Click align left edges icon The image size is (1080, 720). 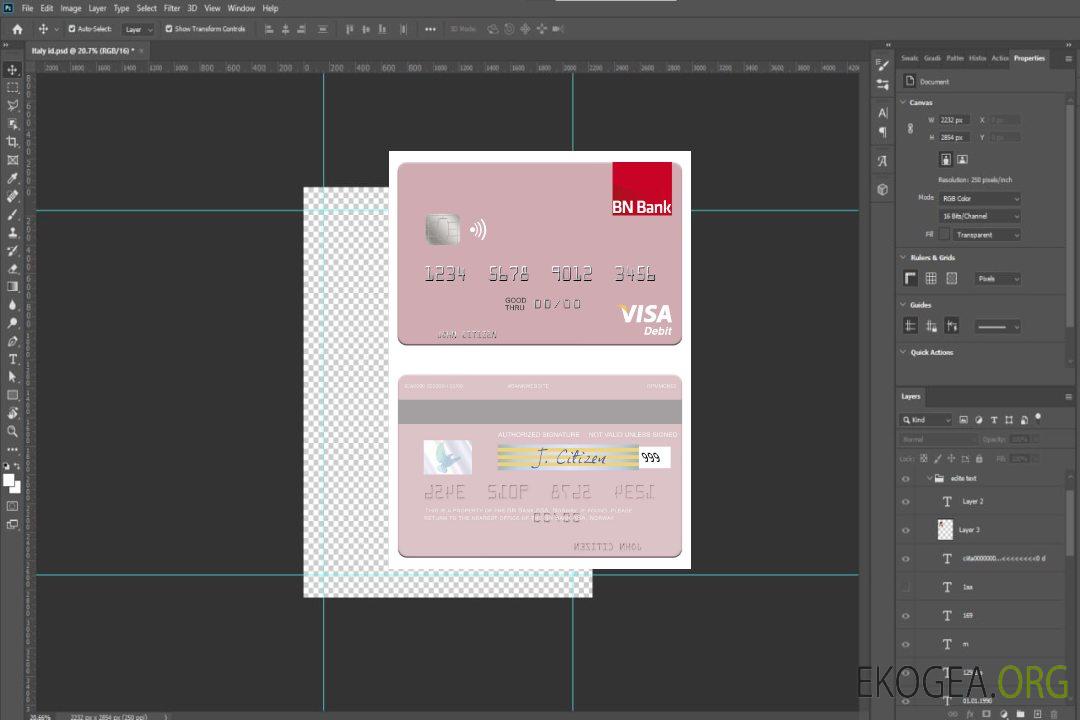click(x=269, y=29)
